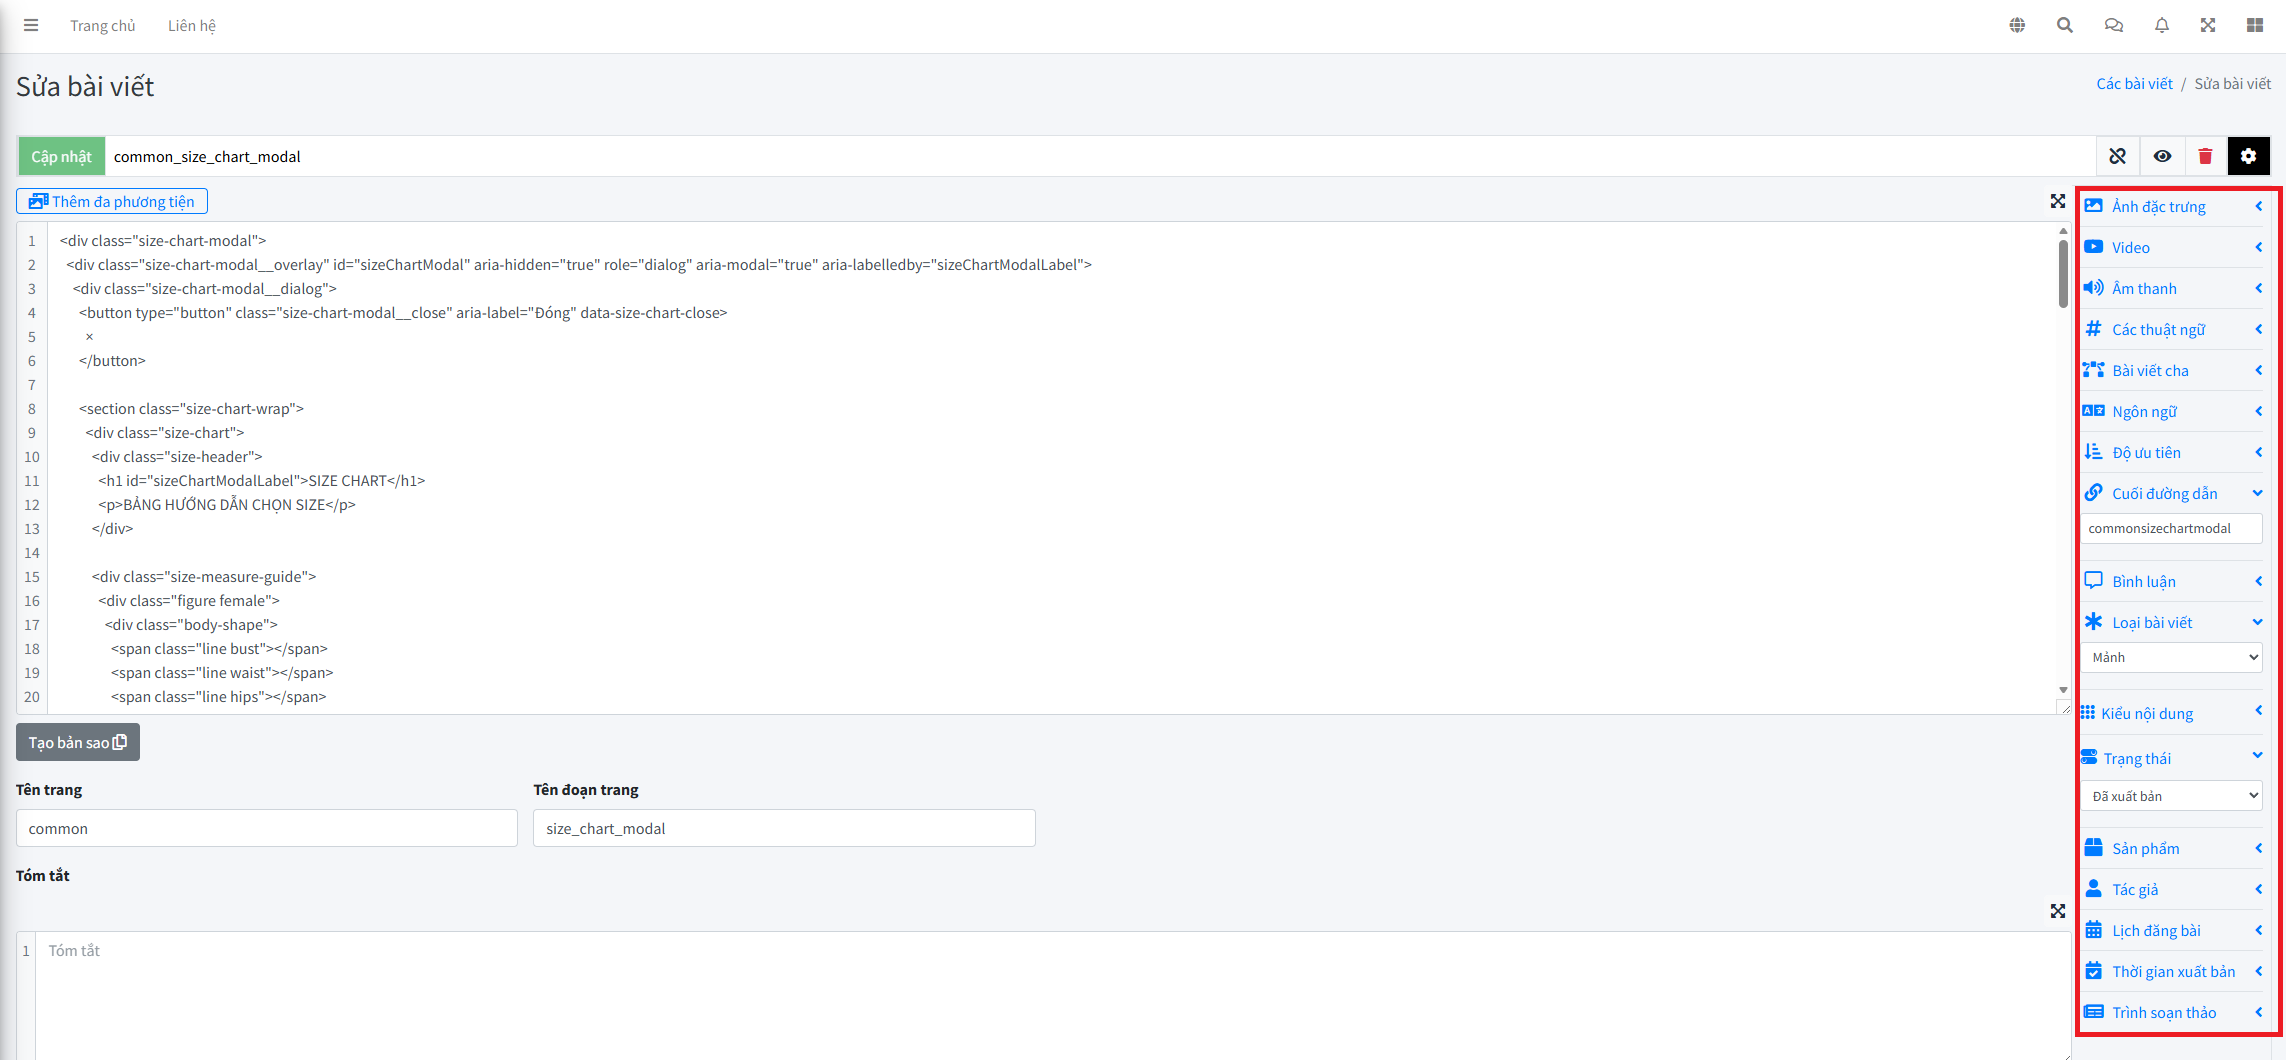Toggle the eye preview icon
The height and width of the screenshot is (1060, 2286).
[x=2162, y=156]
